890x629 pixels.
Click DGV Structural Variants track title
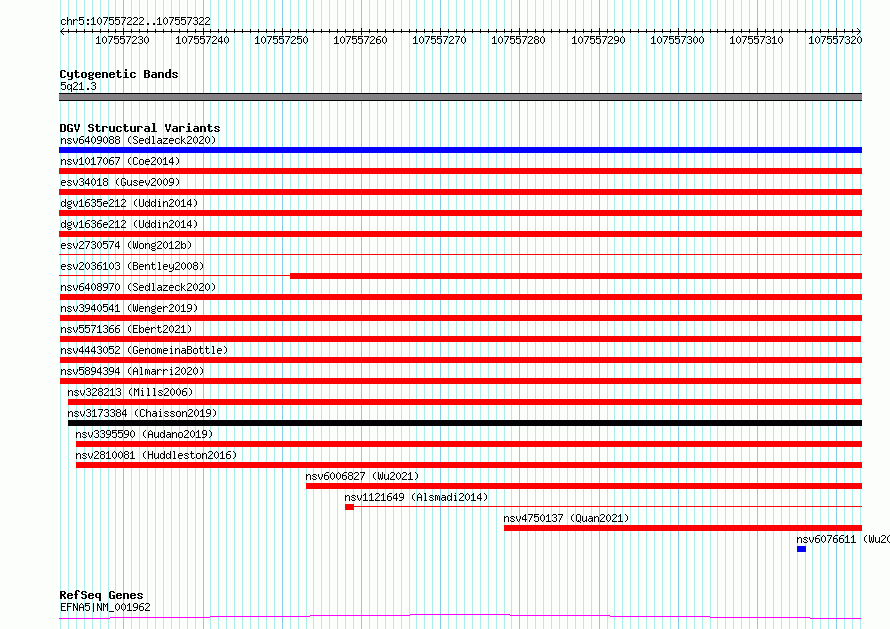tap(140, 128)
